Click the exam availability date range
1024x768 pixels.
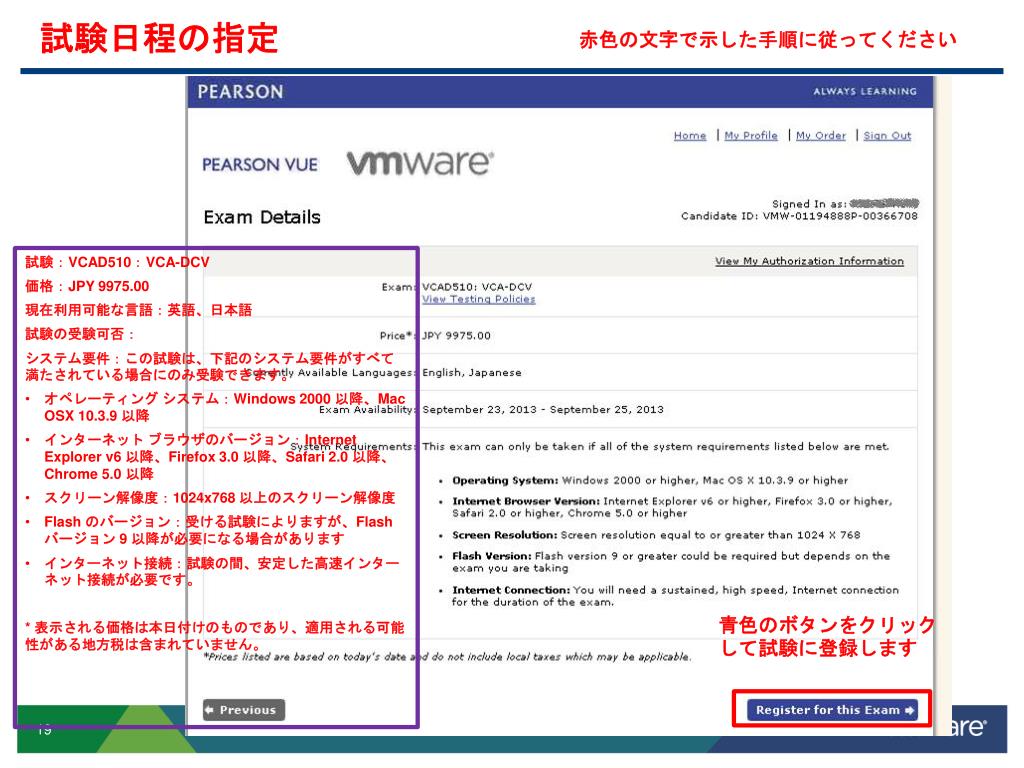click(543, 409)
